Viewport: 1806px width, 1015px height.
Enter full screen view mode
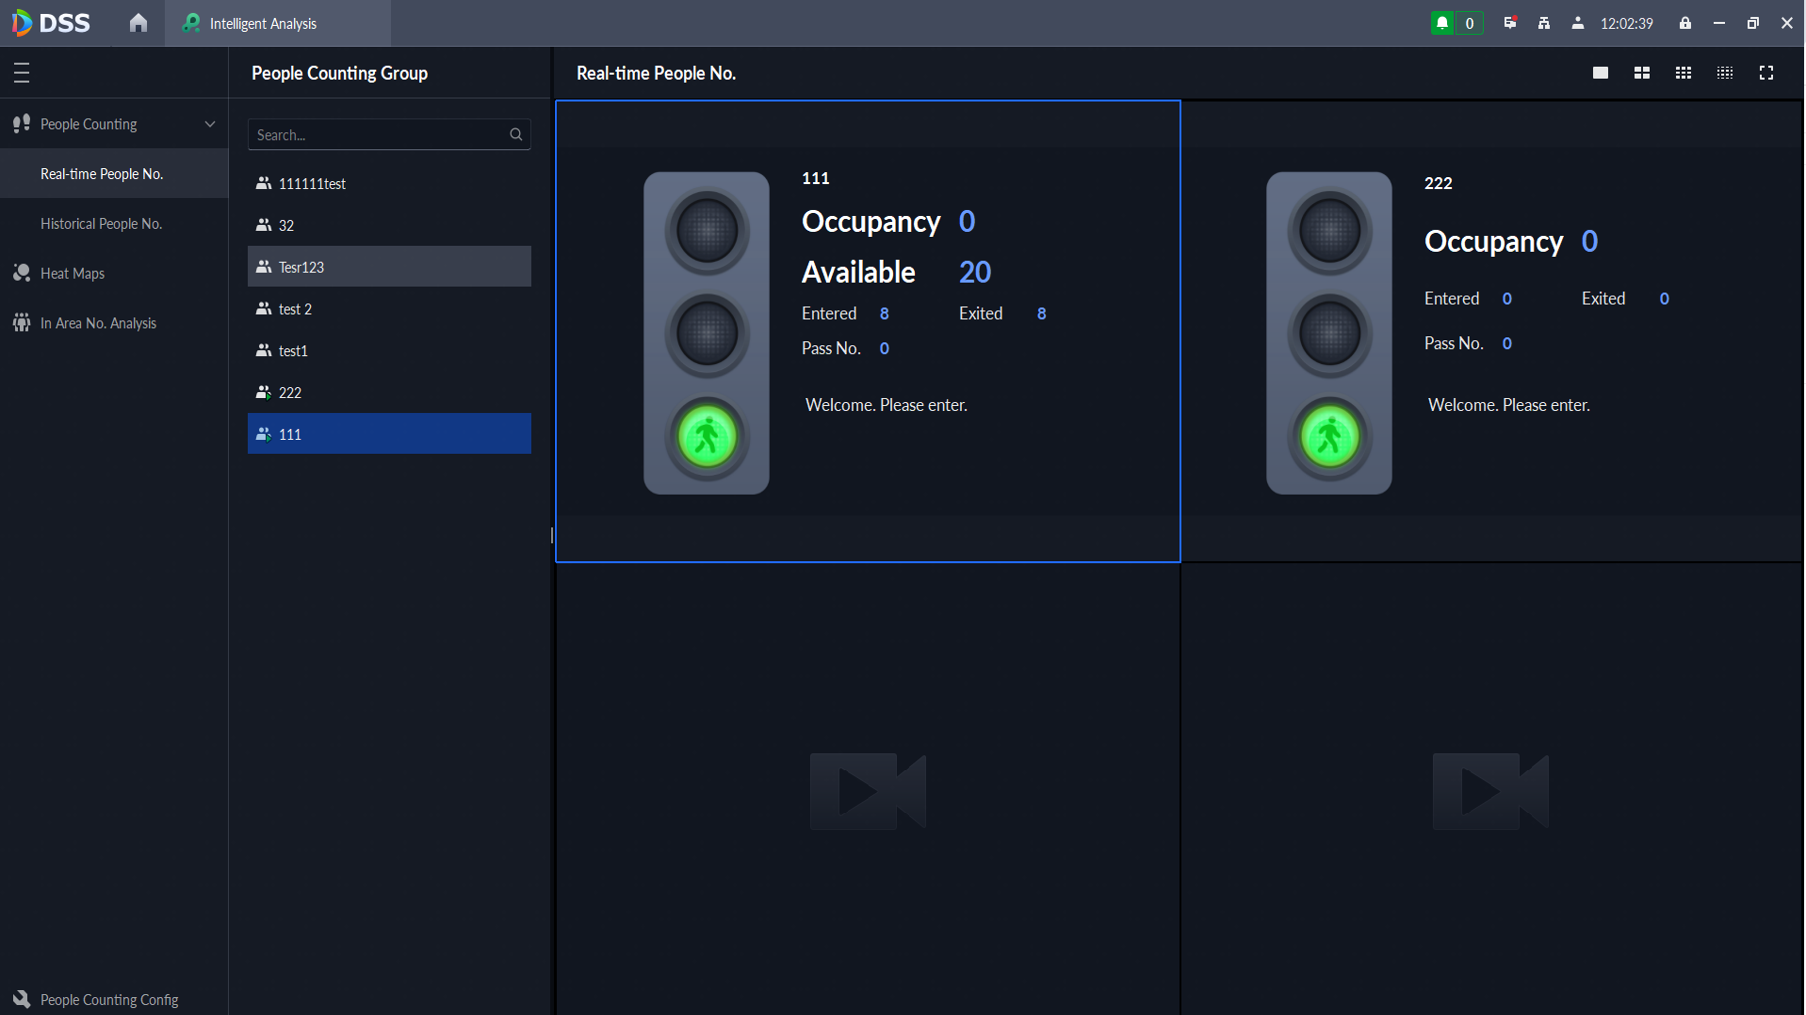pyautogui.click(x=1766, y=73)
